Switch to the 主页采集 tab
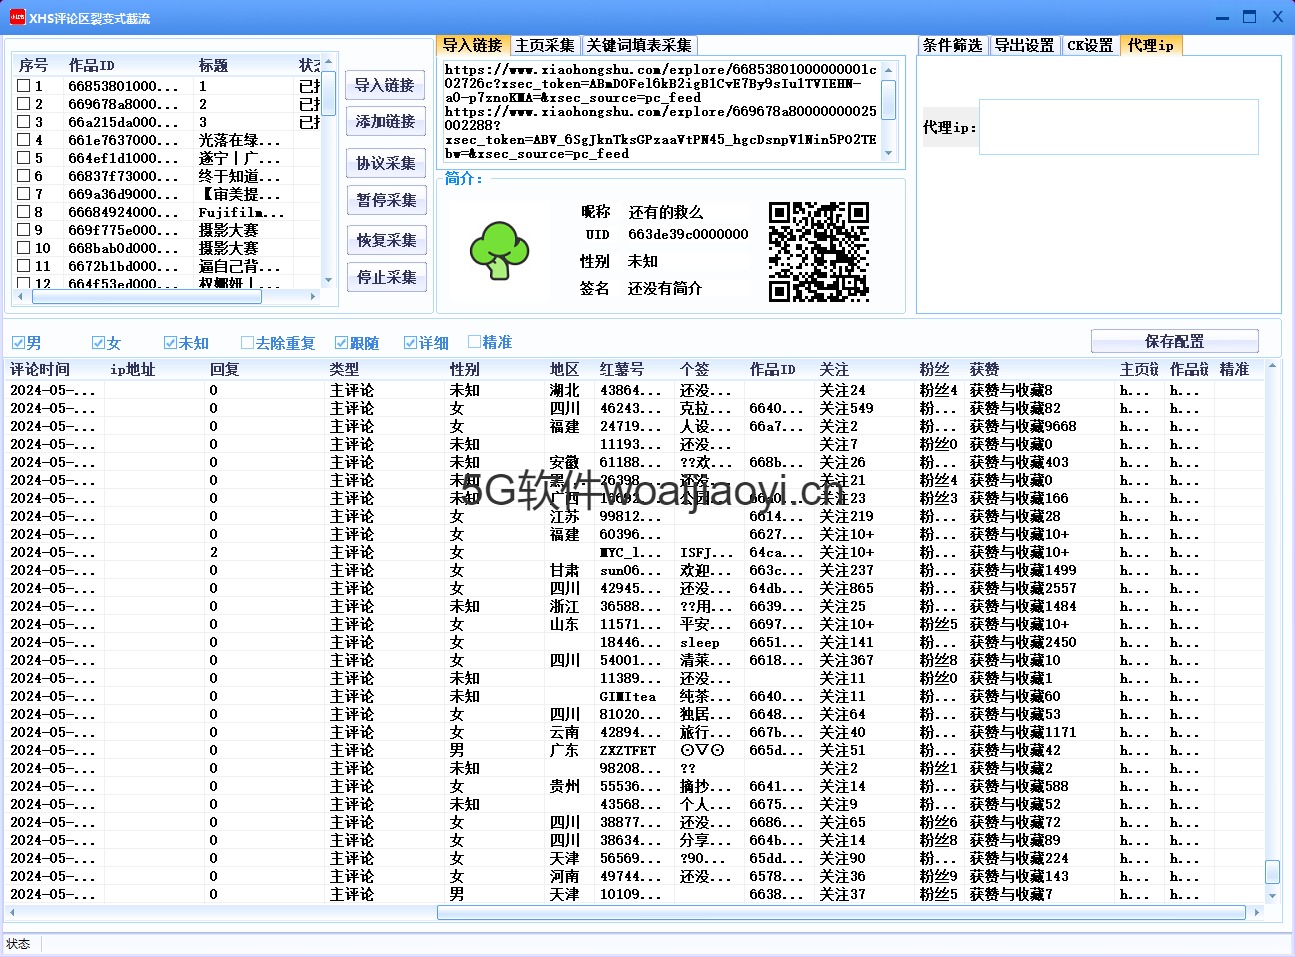1295x957 pixels. pos(544,45)
